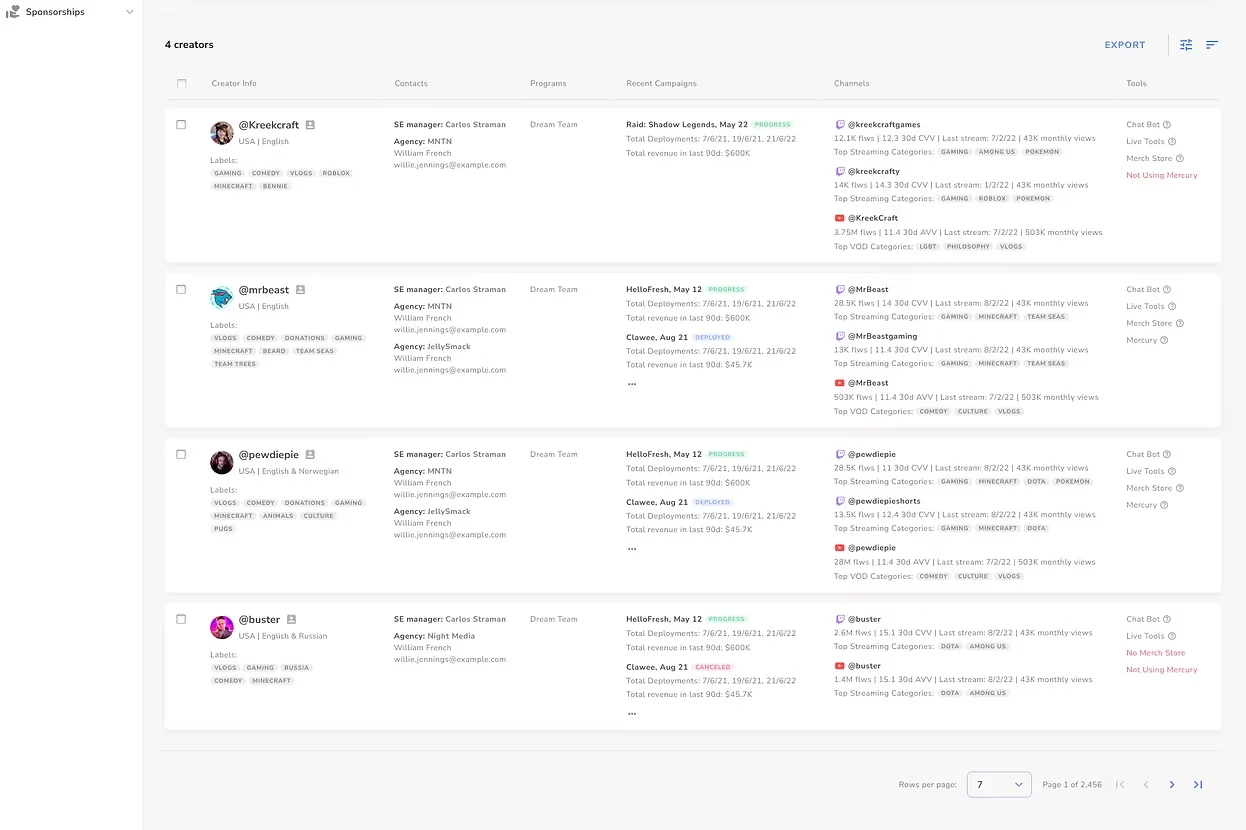Image resolution: width=1246 pixels, height=830 pixels.
Task: Click the help icon beside Live Tools in buster row
Action: pos(1172,636)
